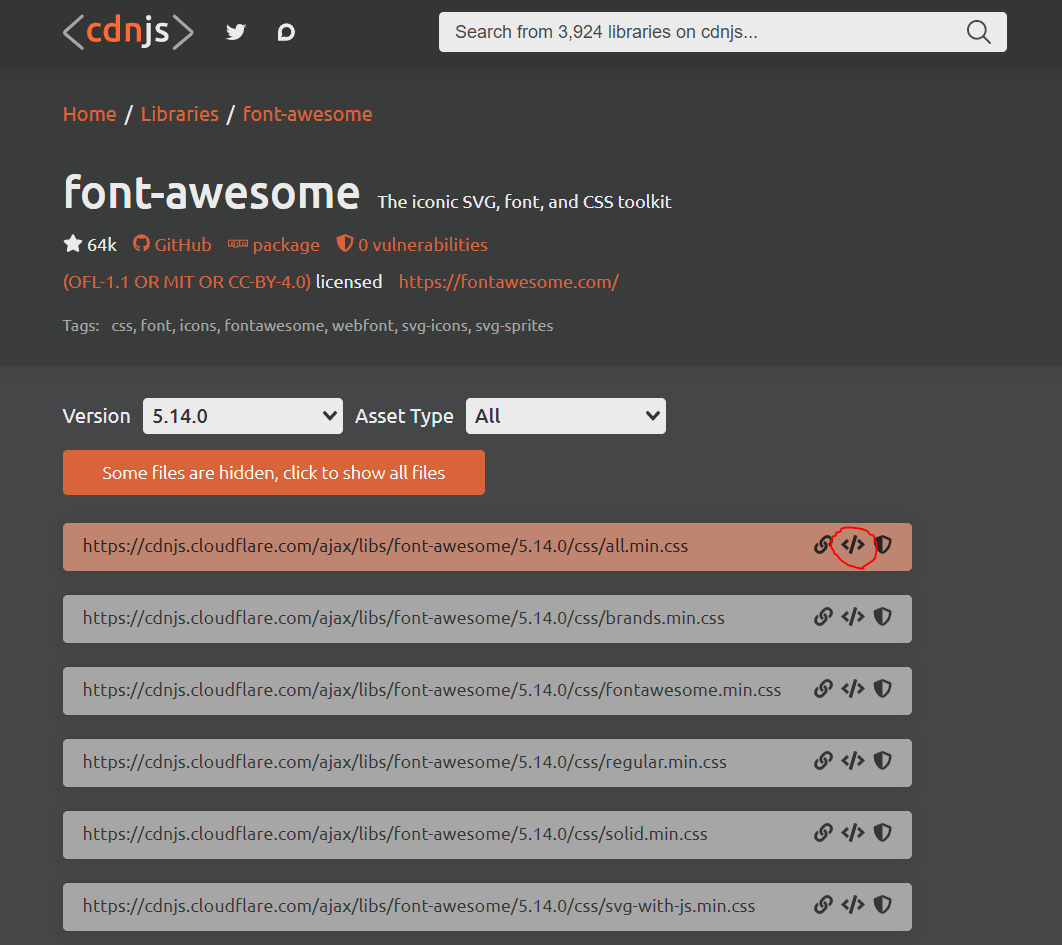This screenshot has height=945, width=1062.
Task: Click the Tags line text
Action: tap(307, 326)
